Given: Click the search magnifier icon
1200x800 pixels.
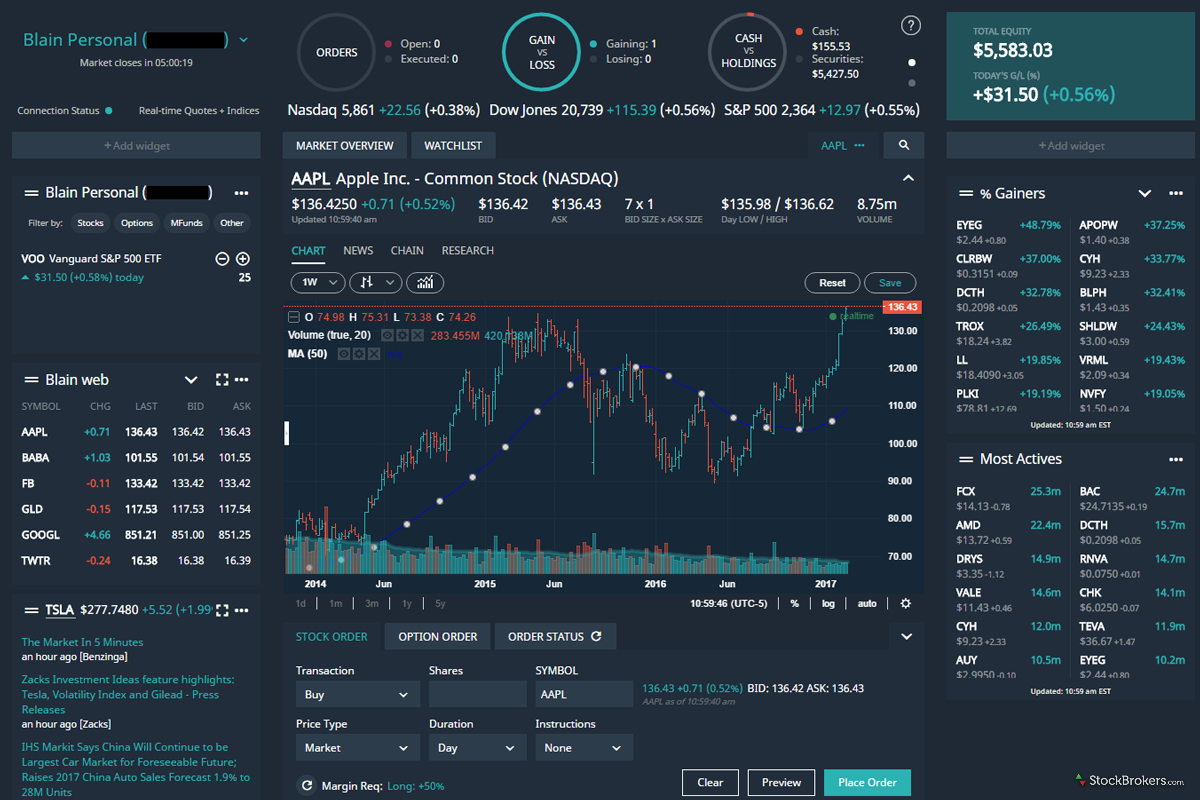Looking at the screenshot, I should pyautogui.click(x=904, y=146).
